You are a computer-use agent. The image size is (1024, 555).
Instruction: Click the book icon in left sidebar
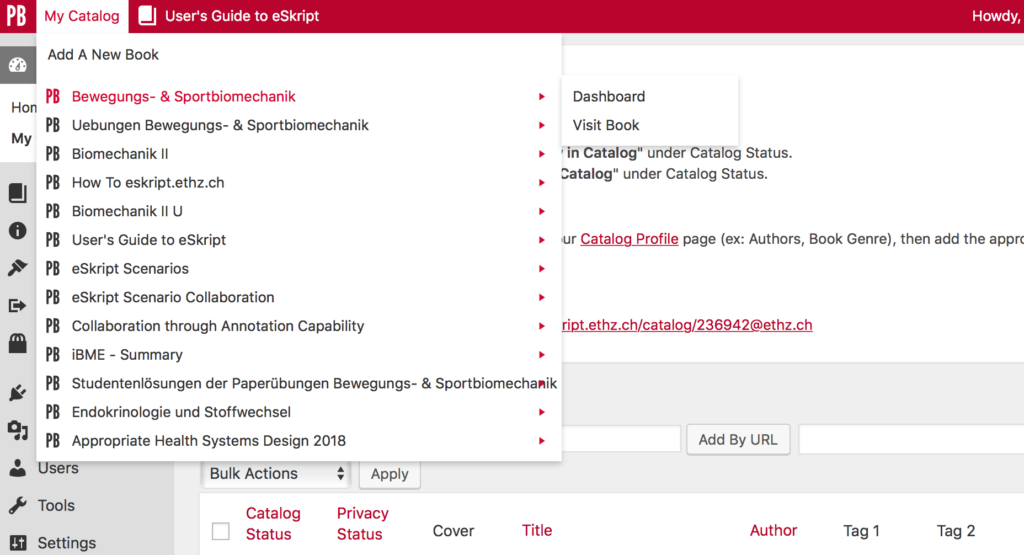pyautogui.click(x=18, y=193)
